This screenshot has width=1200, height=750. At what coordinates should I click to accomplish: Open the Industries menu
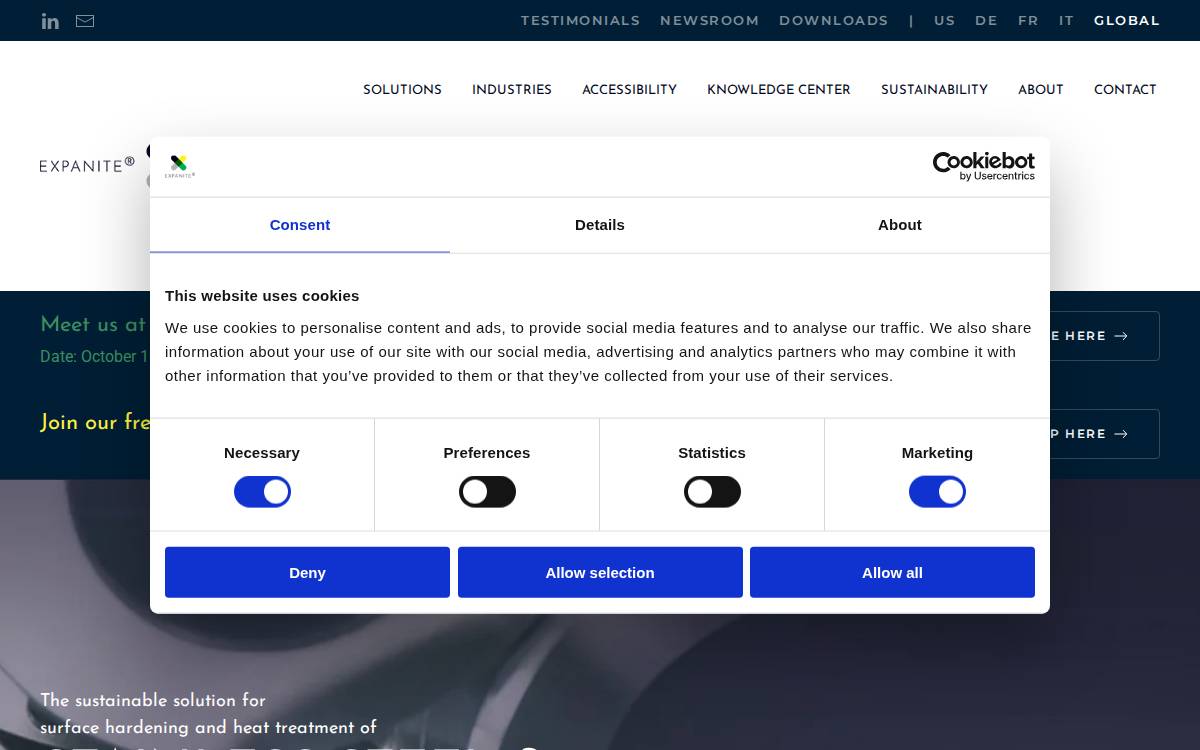click(512, 90)
